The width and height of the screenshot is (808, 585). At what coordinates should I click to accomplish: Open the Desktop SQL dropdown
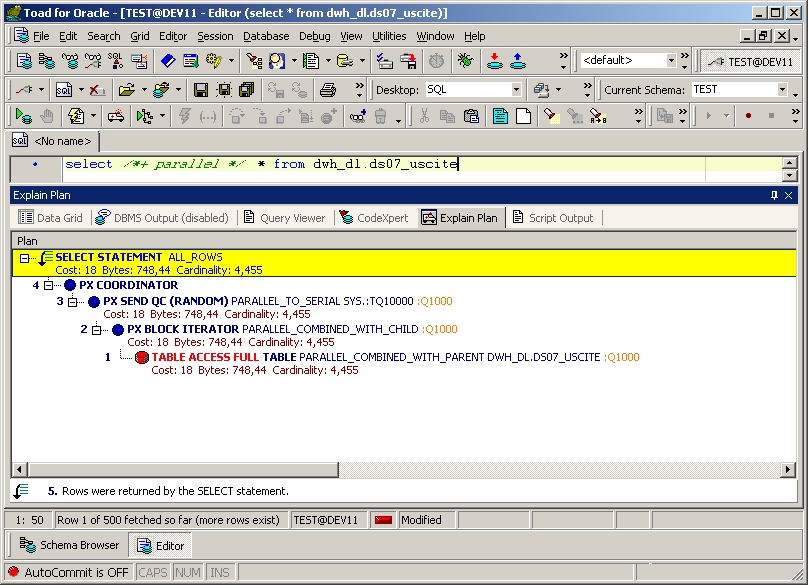click(516, 89)
